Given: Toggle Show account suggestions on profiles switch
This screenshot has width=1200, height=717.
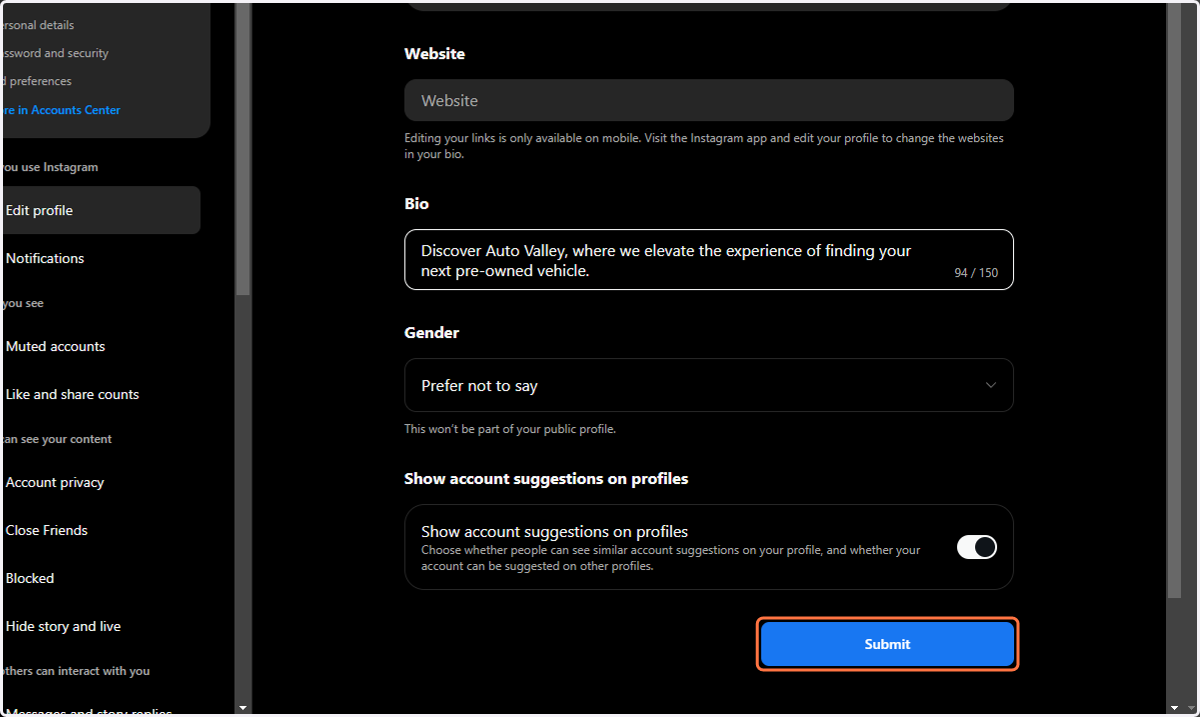Looking at the screenshot, I should pyautogui.click(x=976, y=547).
